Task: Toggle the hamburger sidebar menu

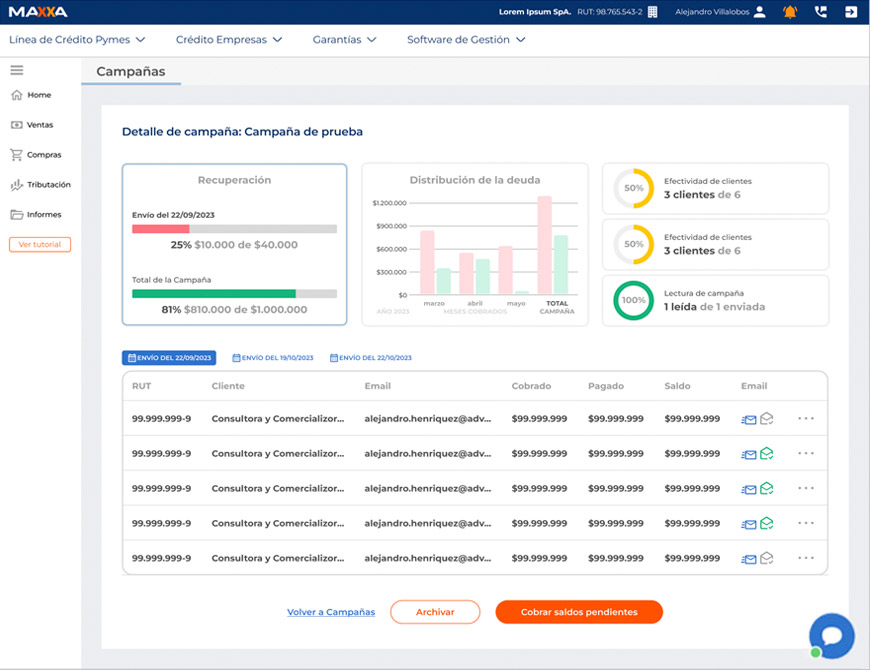Action: [17, 70]
